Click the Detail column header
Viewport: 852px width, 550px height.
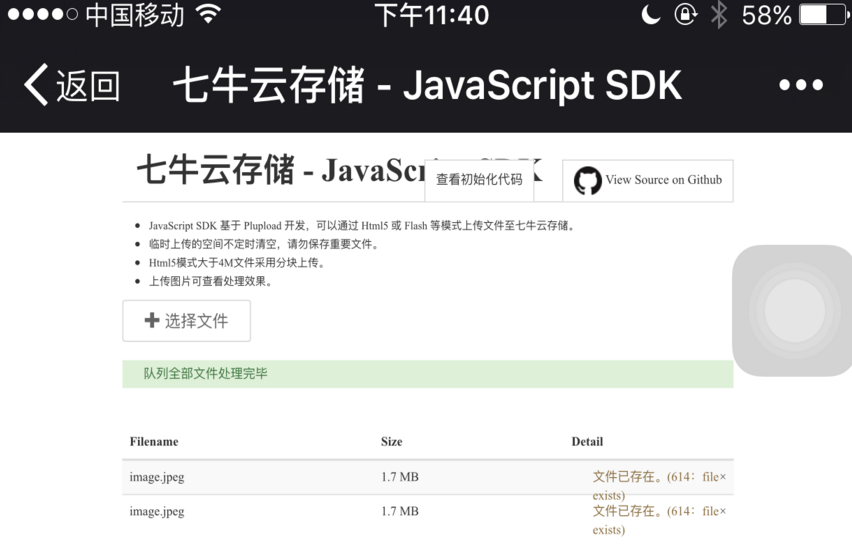coord(587,442)
